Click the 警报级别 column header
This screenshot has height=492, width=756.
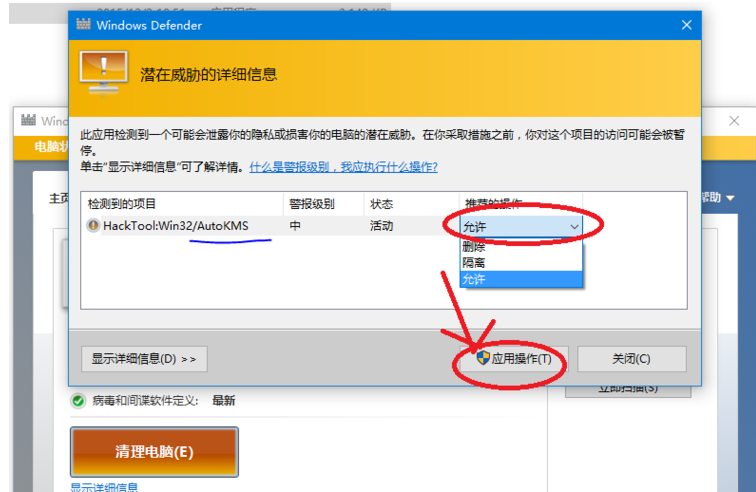point(312,204)
